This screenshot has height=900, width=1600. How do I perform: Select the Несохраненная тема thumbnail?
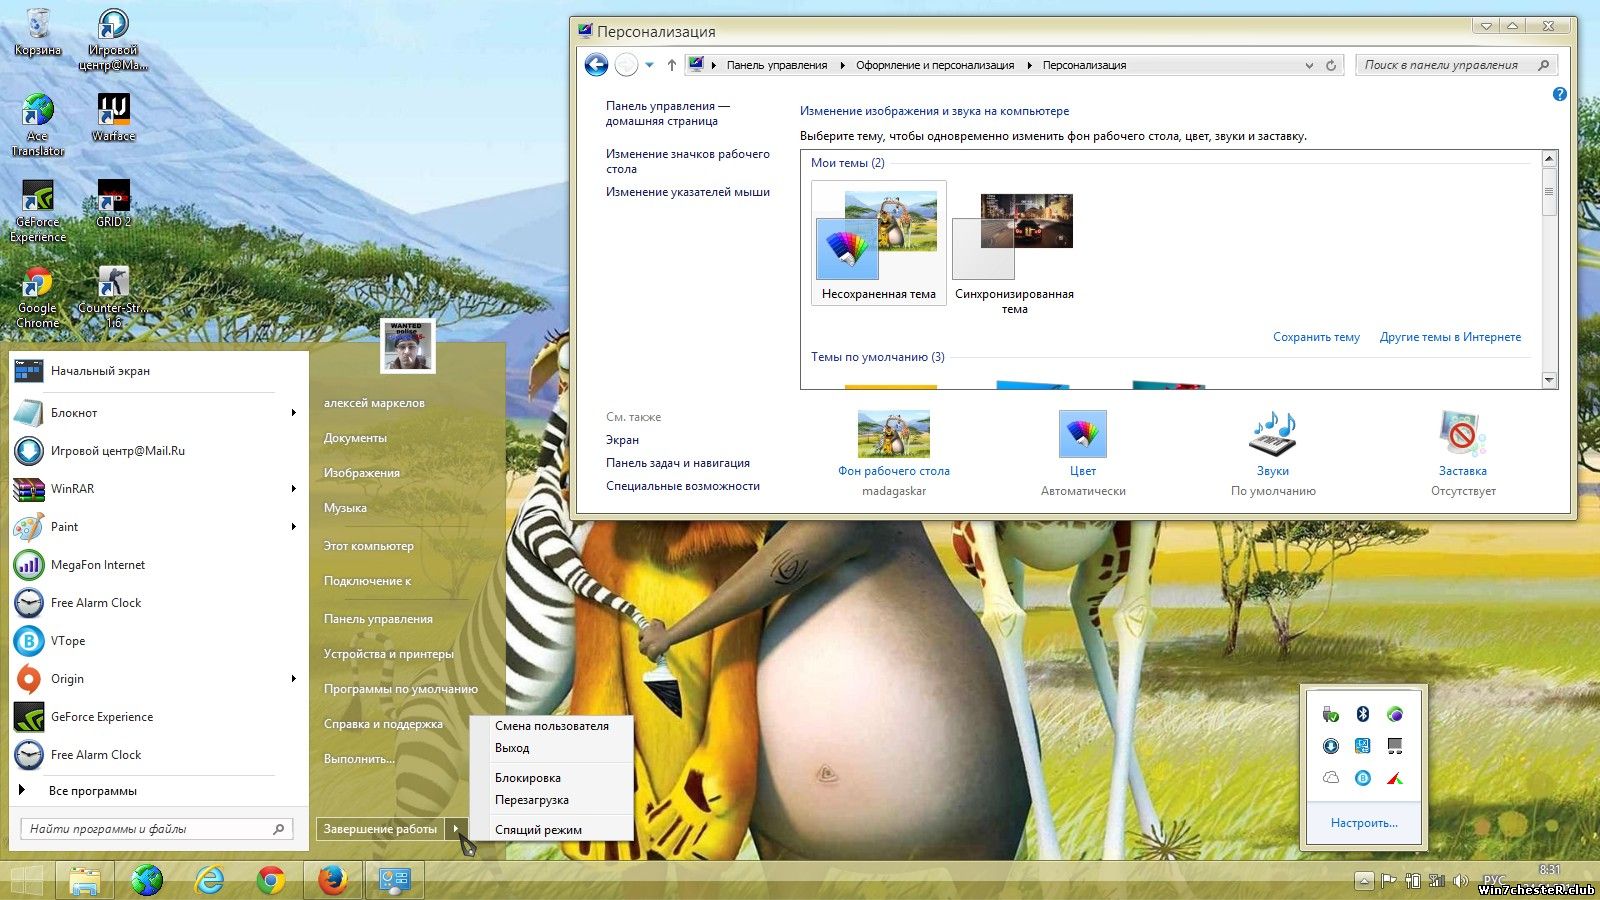click(x=878, y=243)
